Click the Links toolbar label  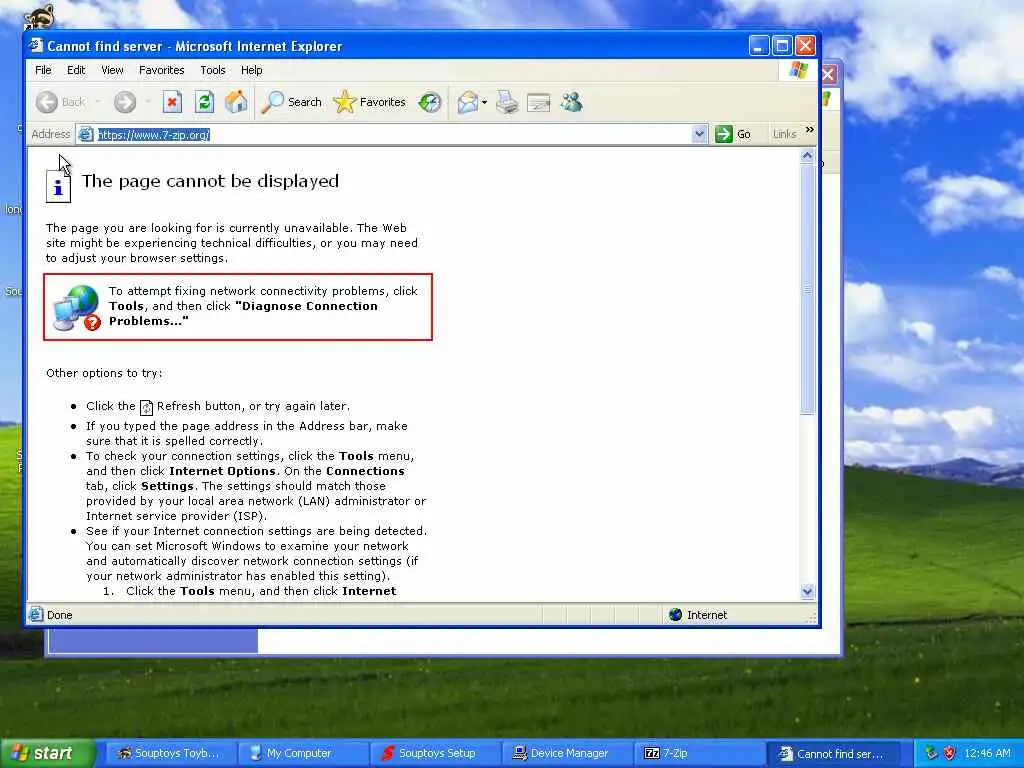click(x=784, y=135)
